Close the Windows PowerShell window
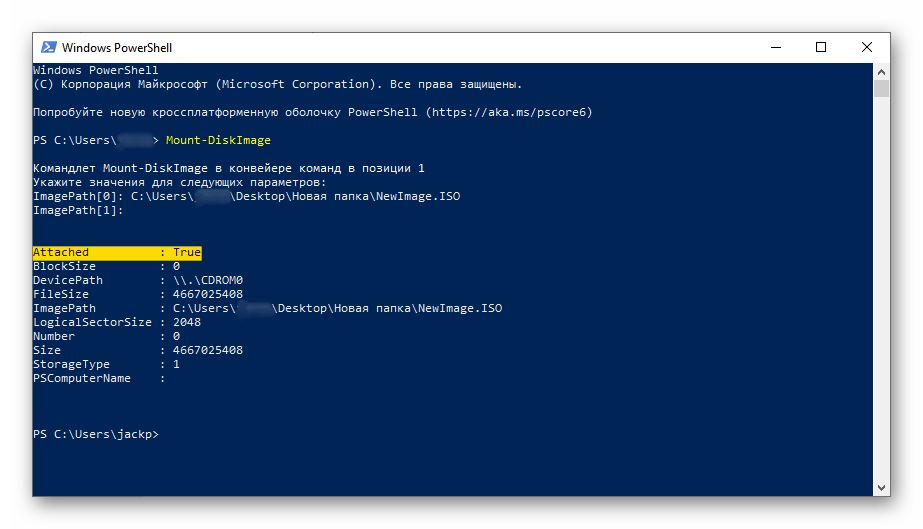Viewport: 923px width, 529px height. [x=867, y=47]
